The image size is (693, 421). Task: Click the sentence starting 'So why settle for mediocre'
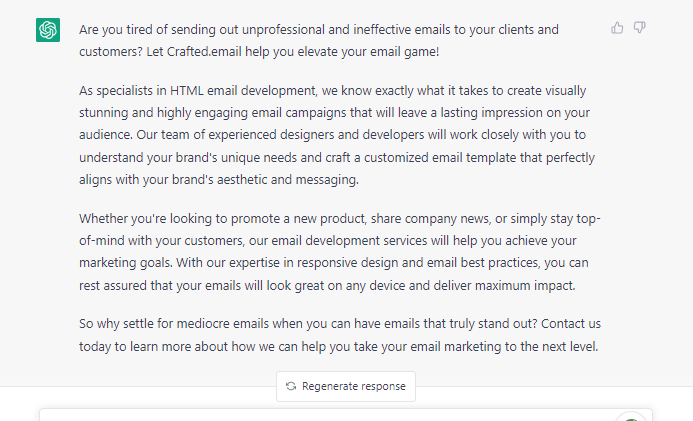308,324
